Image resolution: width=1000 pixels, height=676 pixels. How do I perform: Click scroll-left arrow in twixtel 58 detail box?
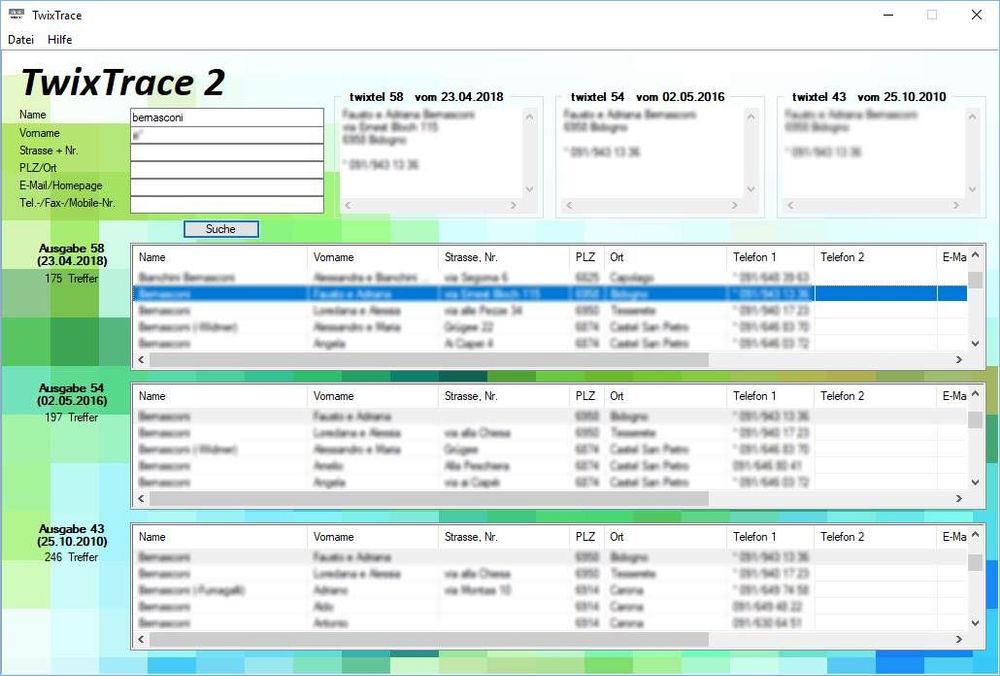coord(348,205)
